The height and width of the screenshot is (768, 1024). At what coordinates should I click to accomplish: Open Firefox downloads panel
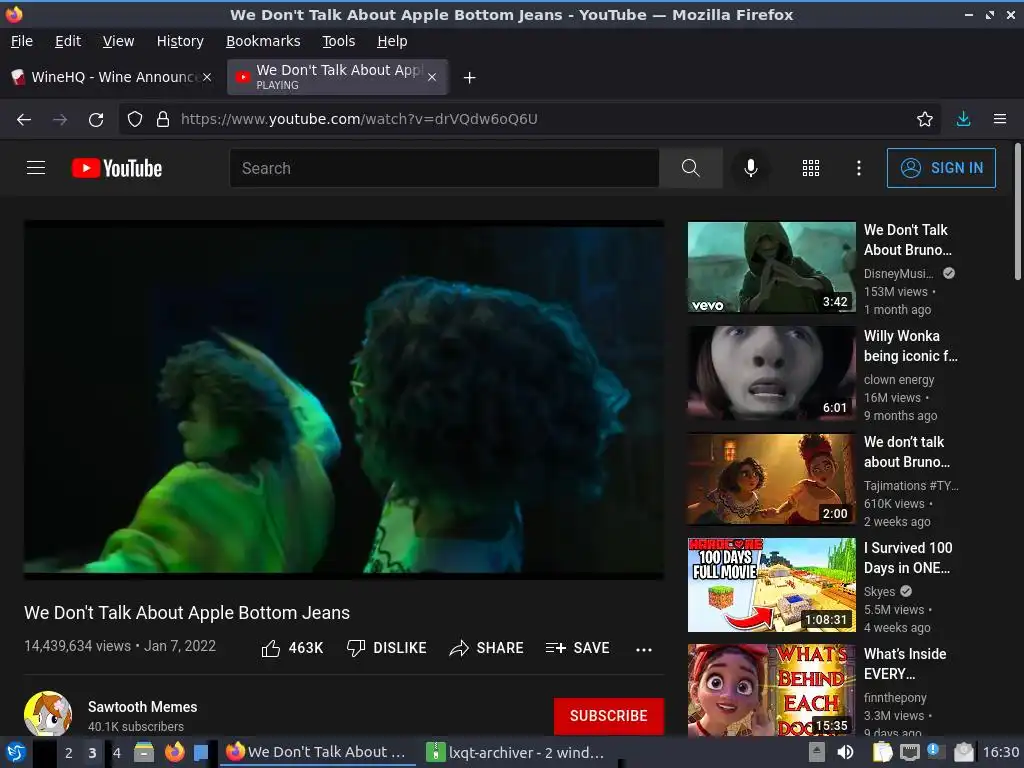(963, 119)
